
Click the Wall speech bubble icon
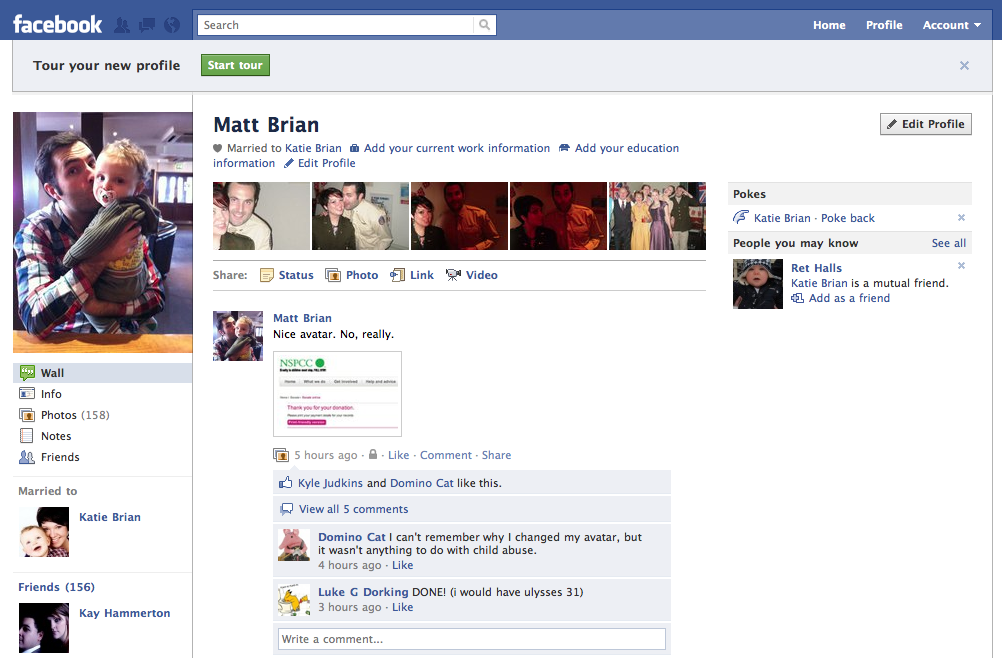point(27,372)
